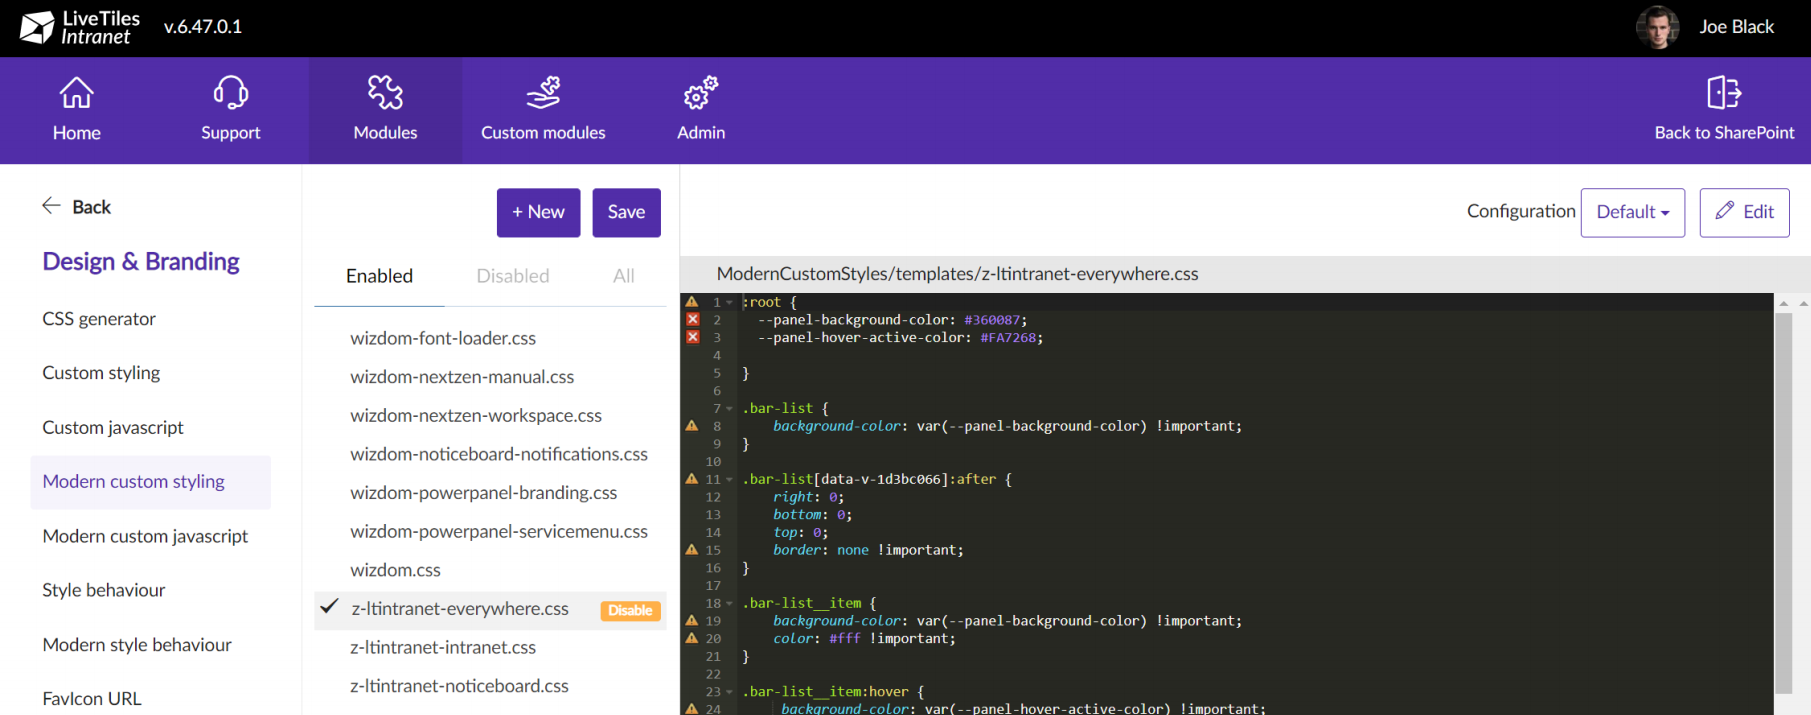Image resolution: width=1811 pixels, height=715 pixels.
Task: Open Custom styling in sidebar
Action: coord(101,373)
